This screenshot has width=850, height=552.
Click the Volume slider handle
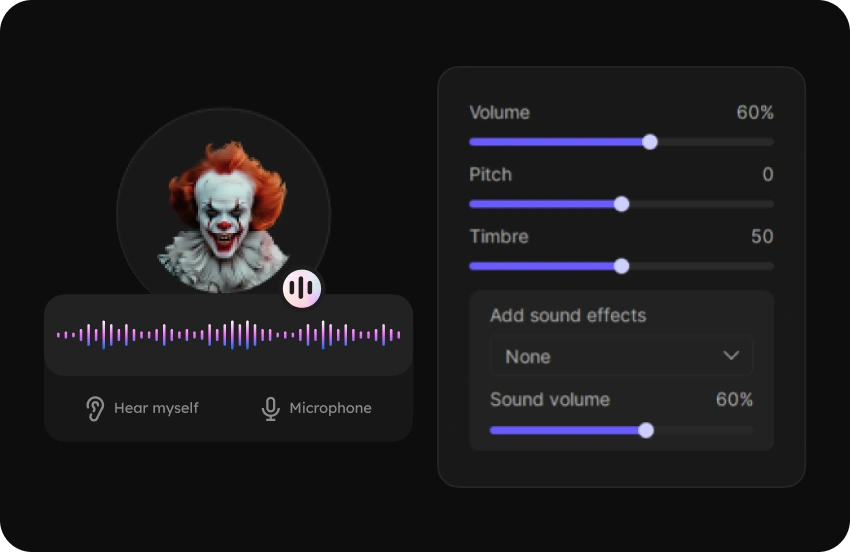click(x=650, y=142)
